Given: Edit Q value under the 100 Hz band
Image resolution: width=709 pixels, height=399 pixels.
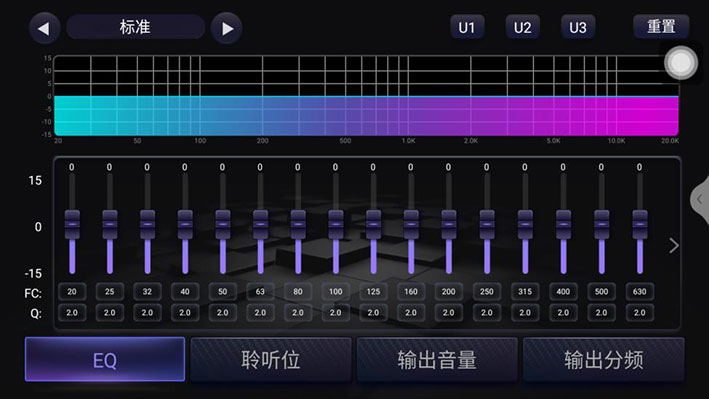Looking at the screenshot, I should [336, 313].
